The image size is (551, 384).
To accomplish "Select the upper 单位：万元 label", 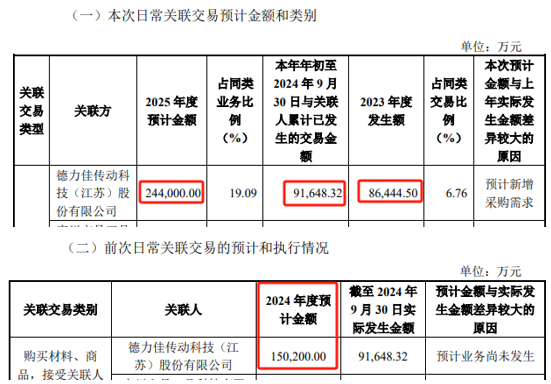I will click(491, 46).
